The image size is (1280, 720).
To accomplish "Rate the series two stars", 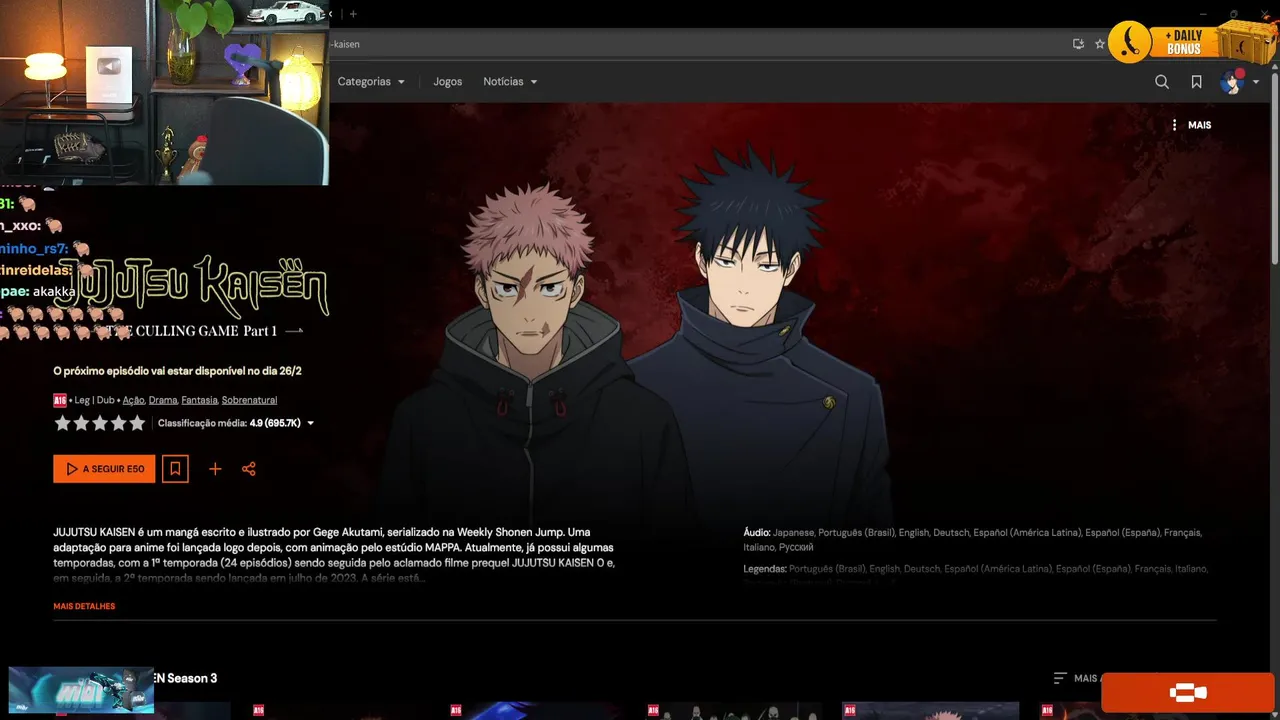I will [x=81, y=423].
